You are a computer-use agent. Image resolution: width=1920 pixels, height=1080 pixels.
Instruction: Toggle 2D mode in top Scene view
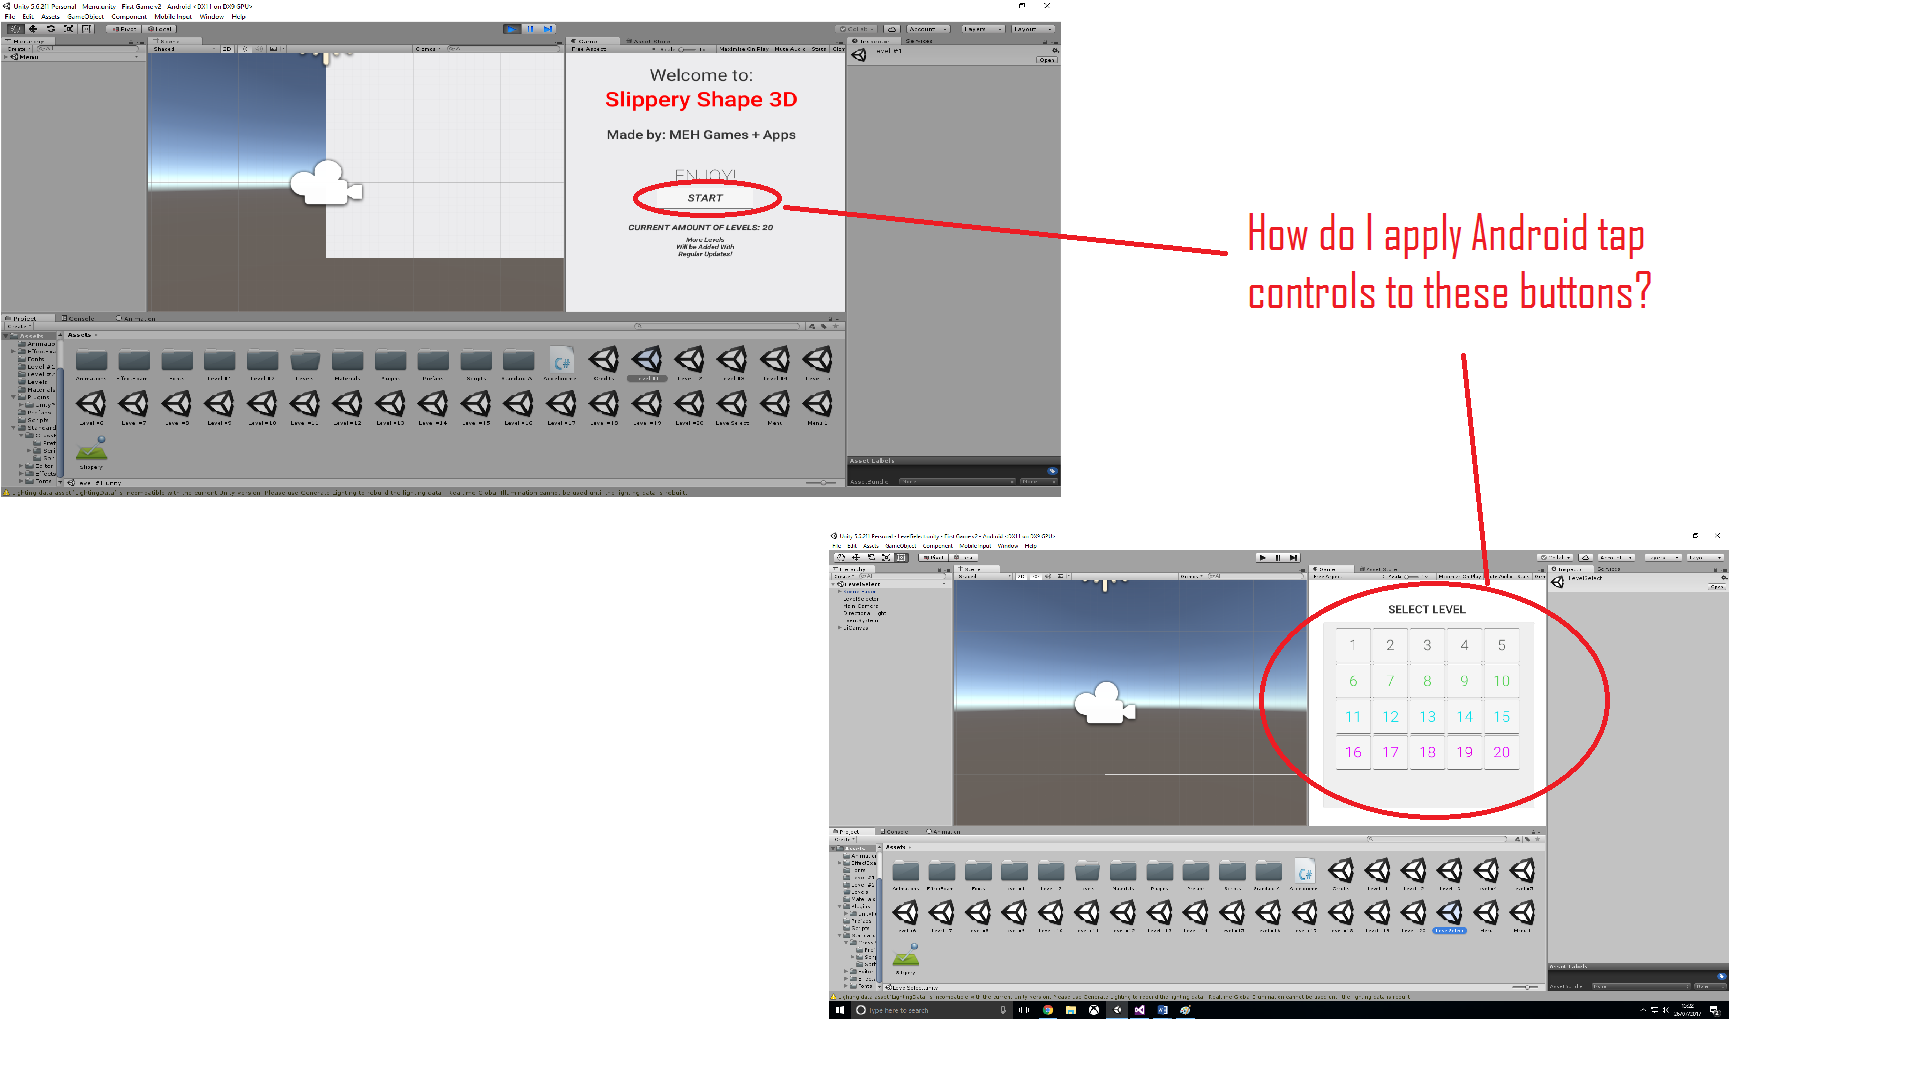pyautogui.click(x=227, y=49)
